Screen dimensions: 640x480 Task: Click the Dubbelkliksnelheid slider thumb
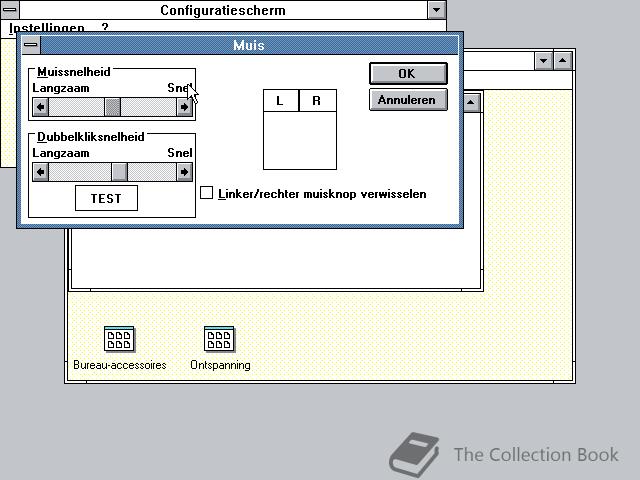pos(120,172)
